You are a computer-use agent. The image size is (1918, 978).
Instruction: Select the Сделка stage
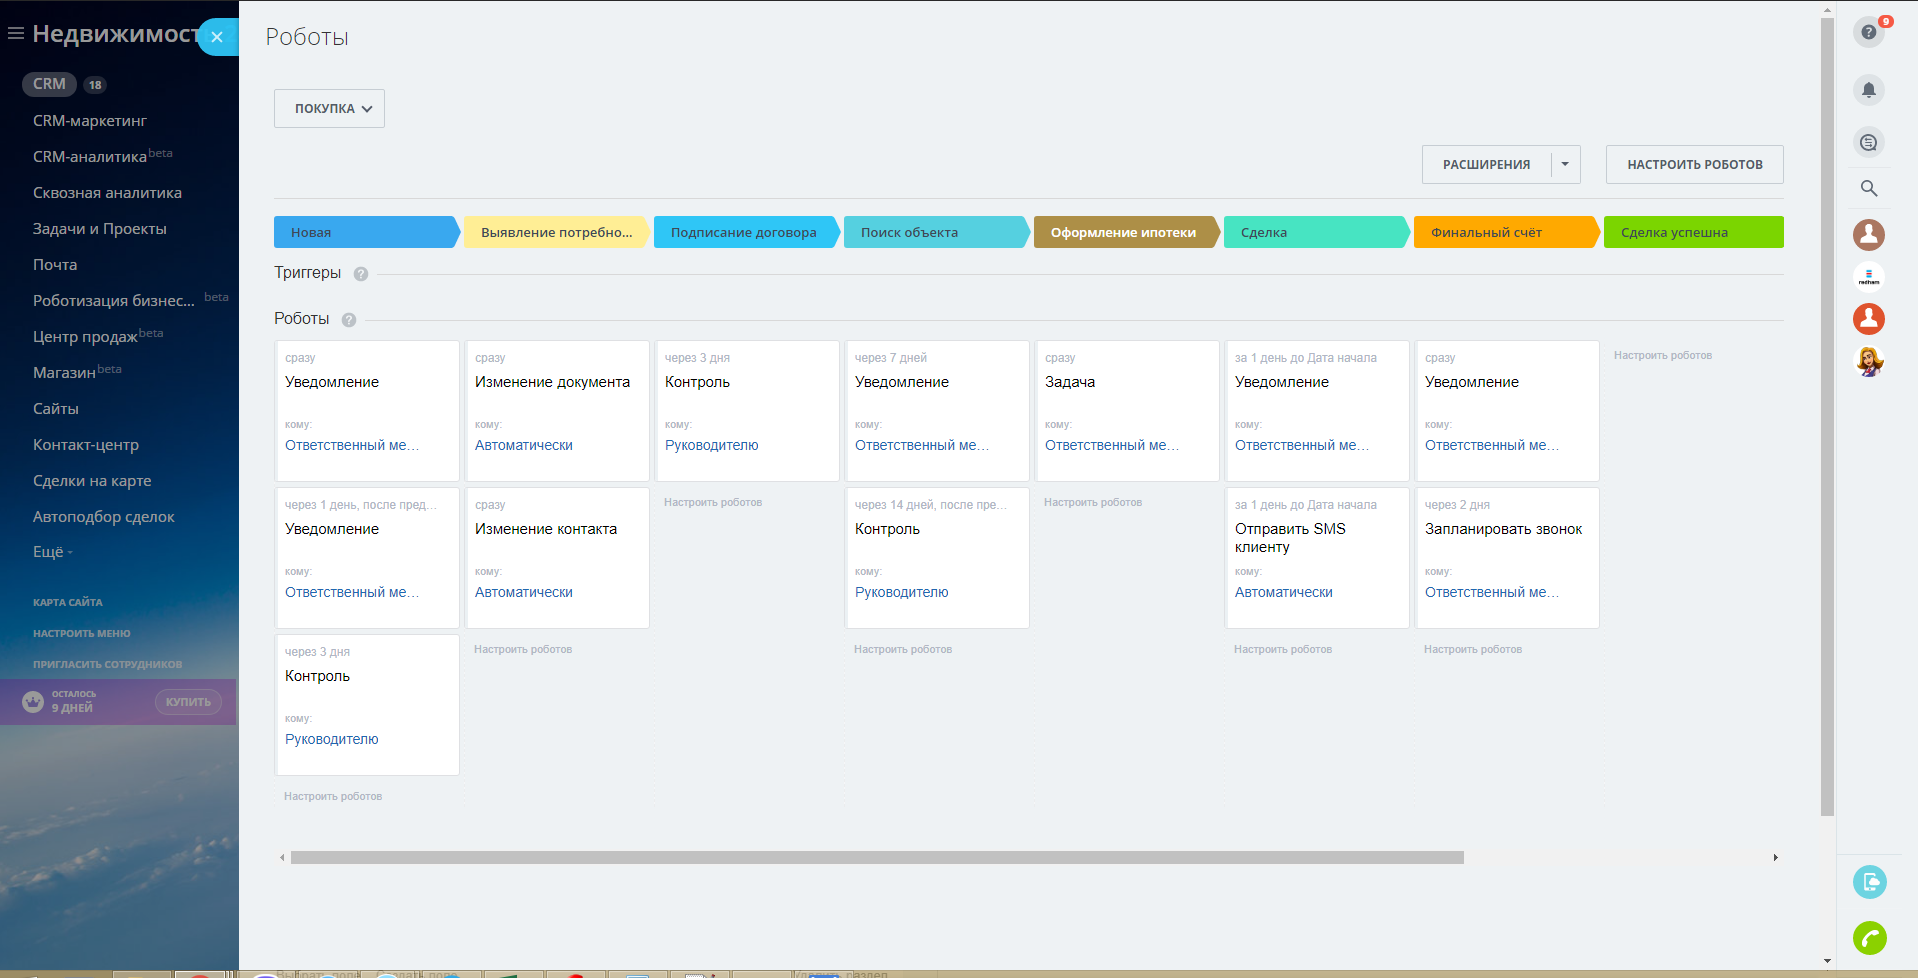point(1316,232)
